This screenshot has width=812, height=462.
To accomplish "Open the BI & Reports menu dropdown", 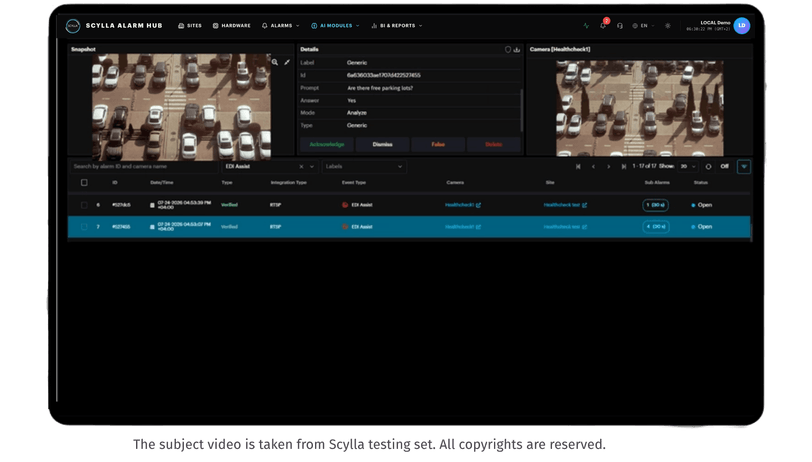I will 397,25.
